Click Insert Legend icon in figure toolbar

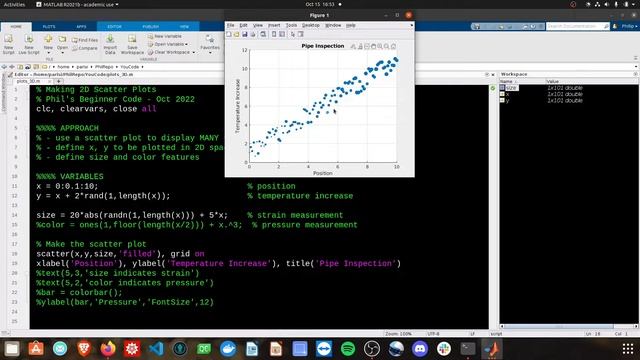pyautogui.click(x=282, y=34)
